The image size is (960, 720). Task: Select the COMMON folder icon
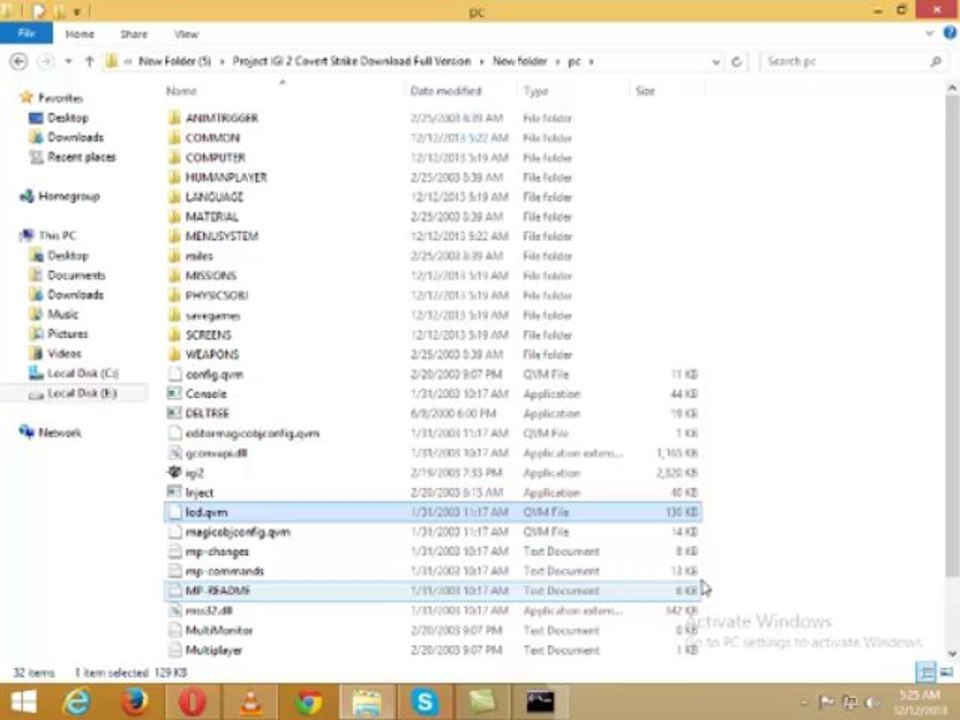(x=174, y=138)
